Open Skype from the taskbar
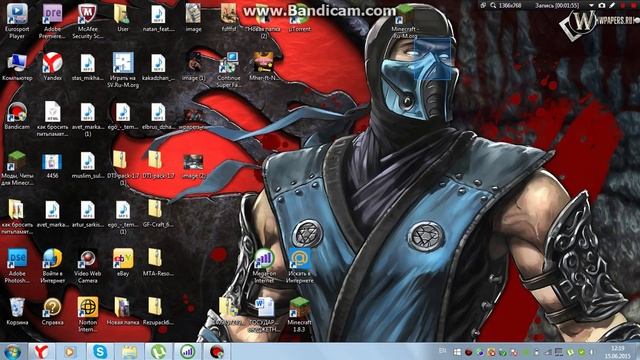 coord(100,352)
